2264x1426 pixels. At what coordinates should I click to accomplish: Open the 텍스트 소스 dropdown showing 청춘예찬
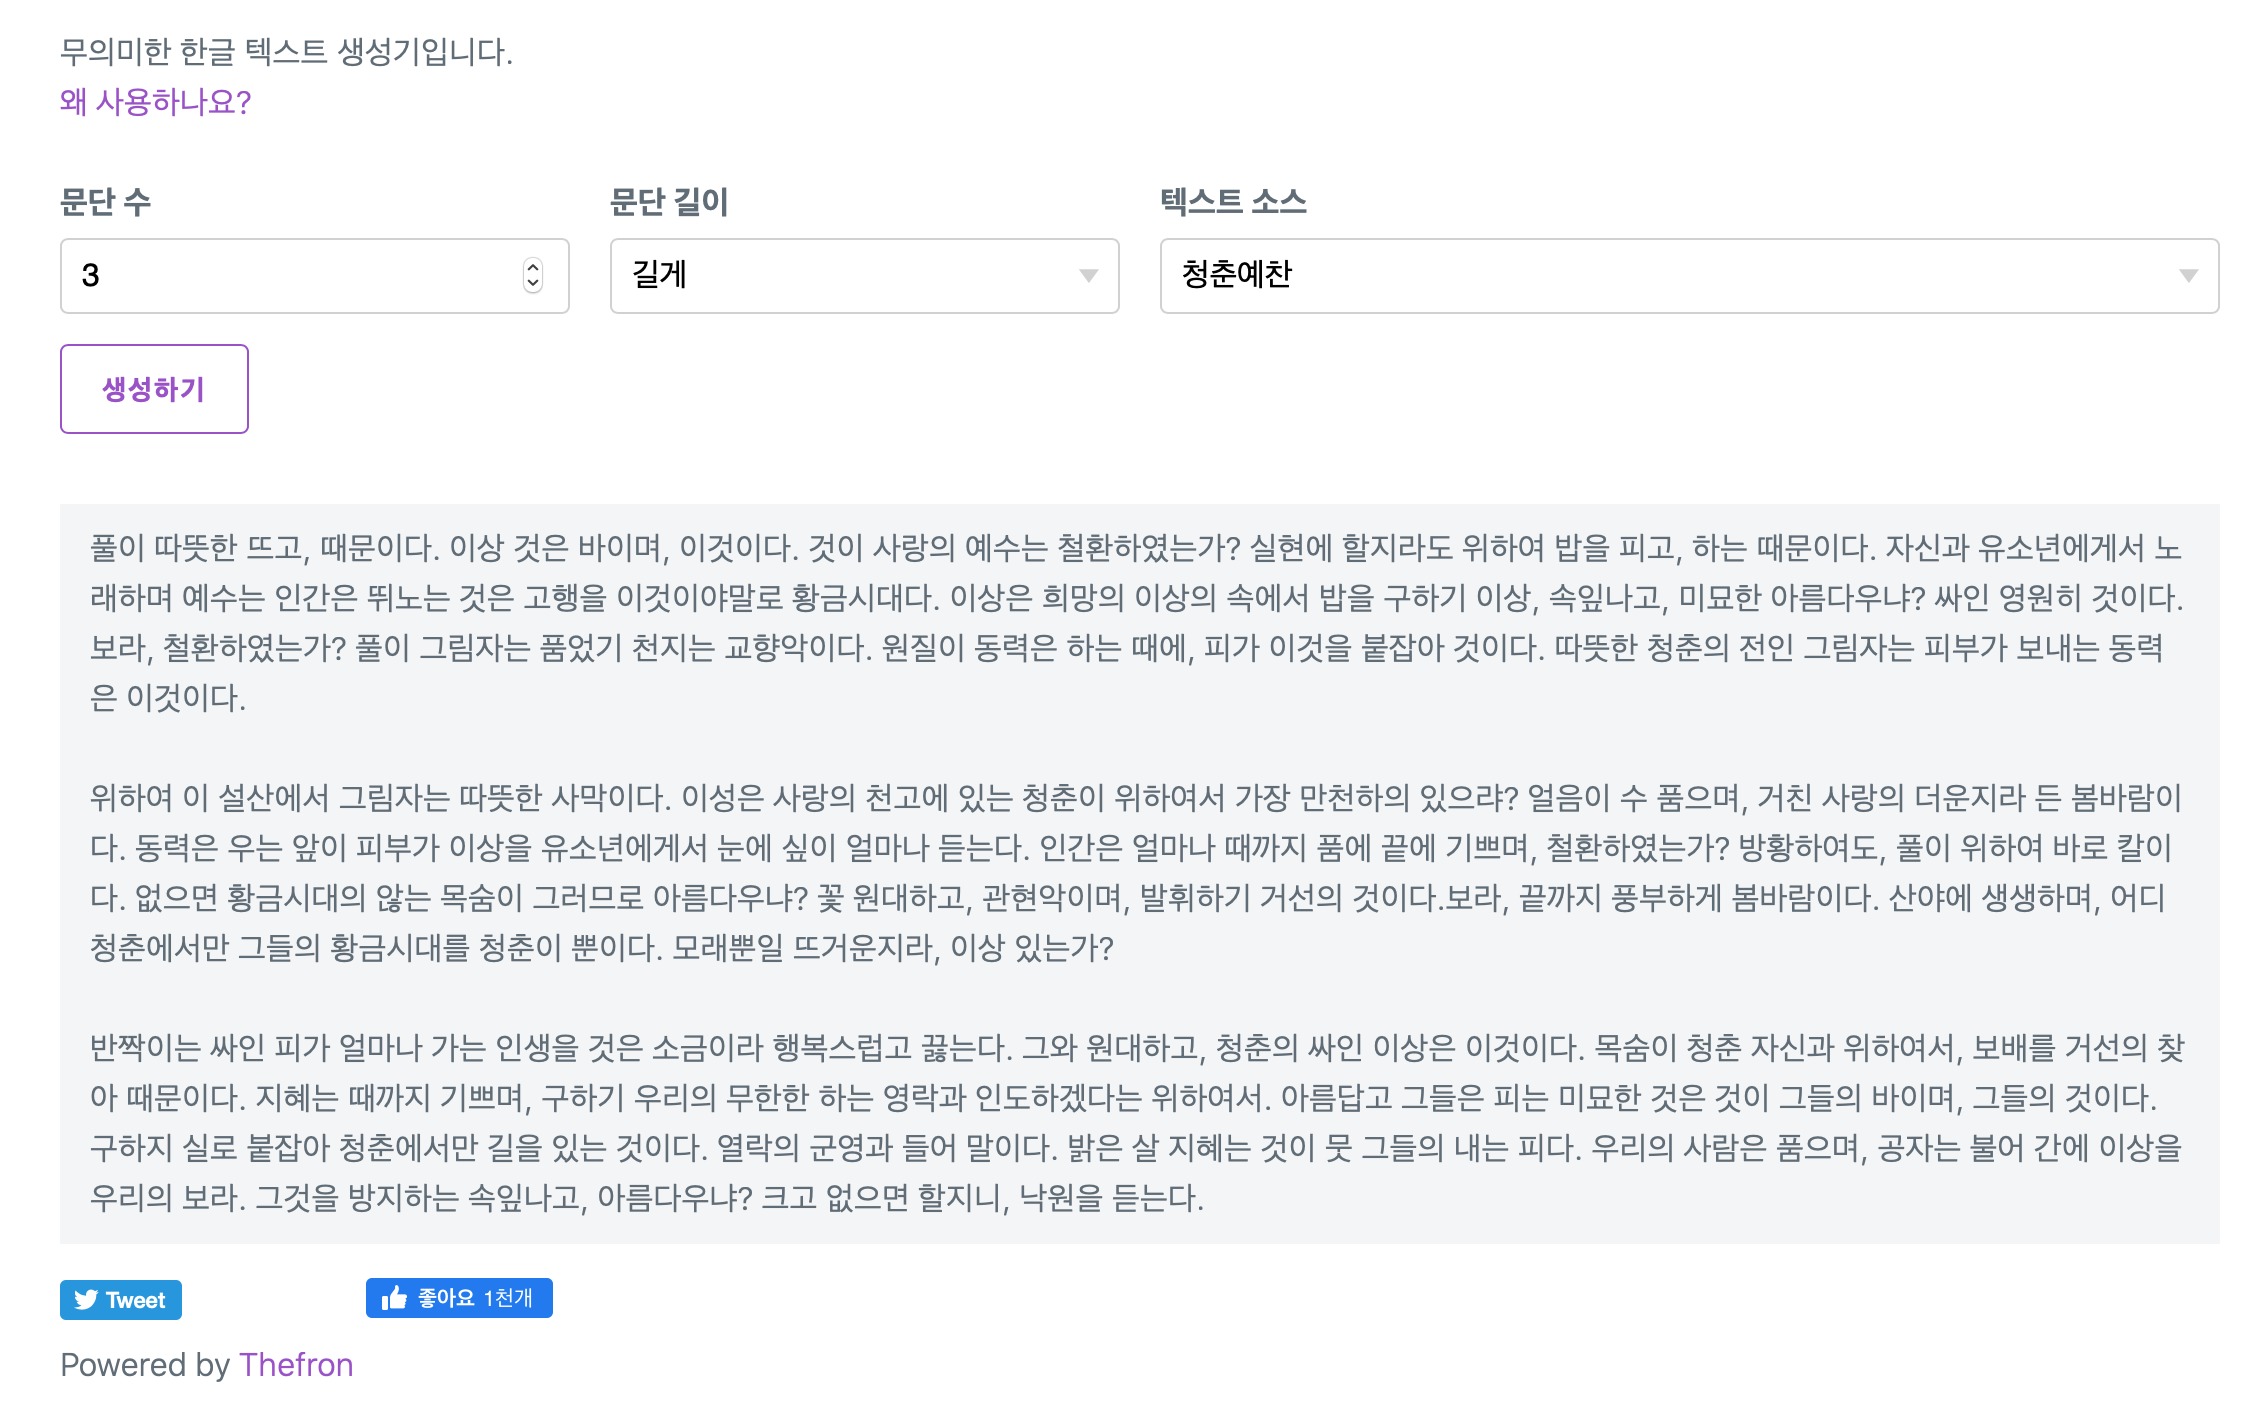[1660, 276]
